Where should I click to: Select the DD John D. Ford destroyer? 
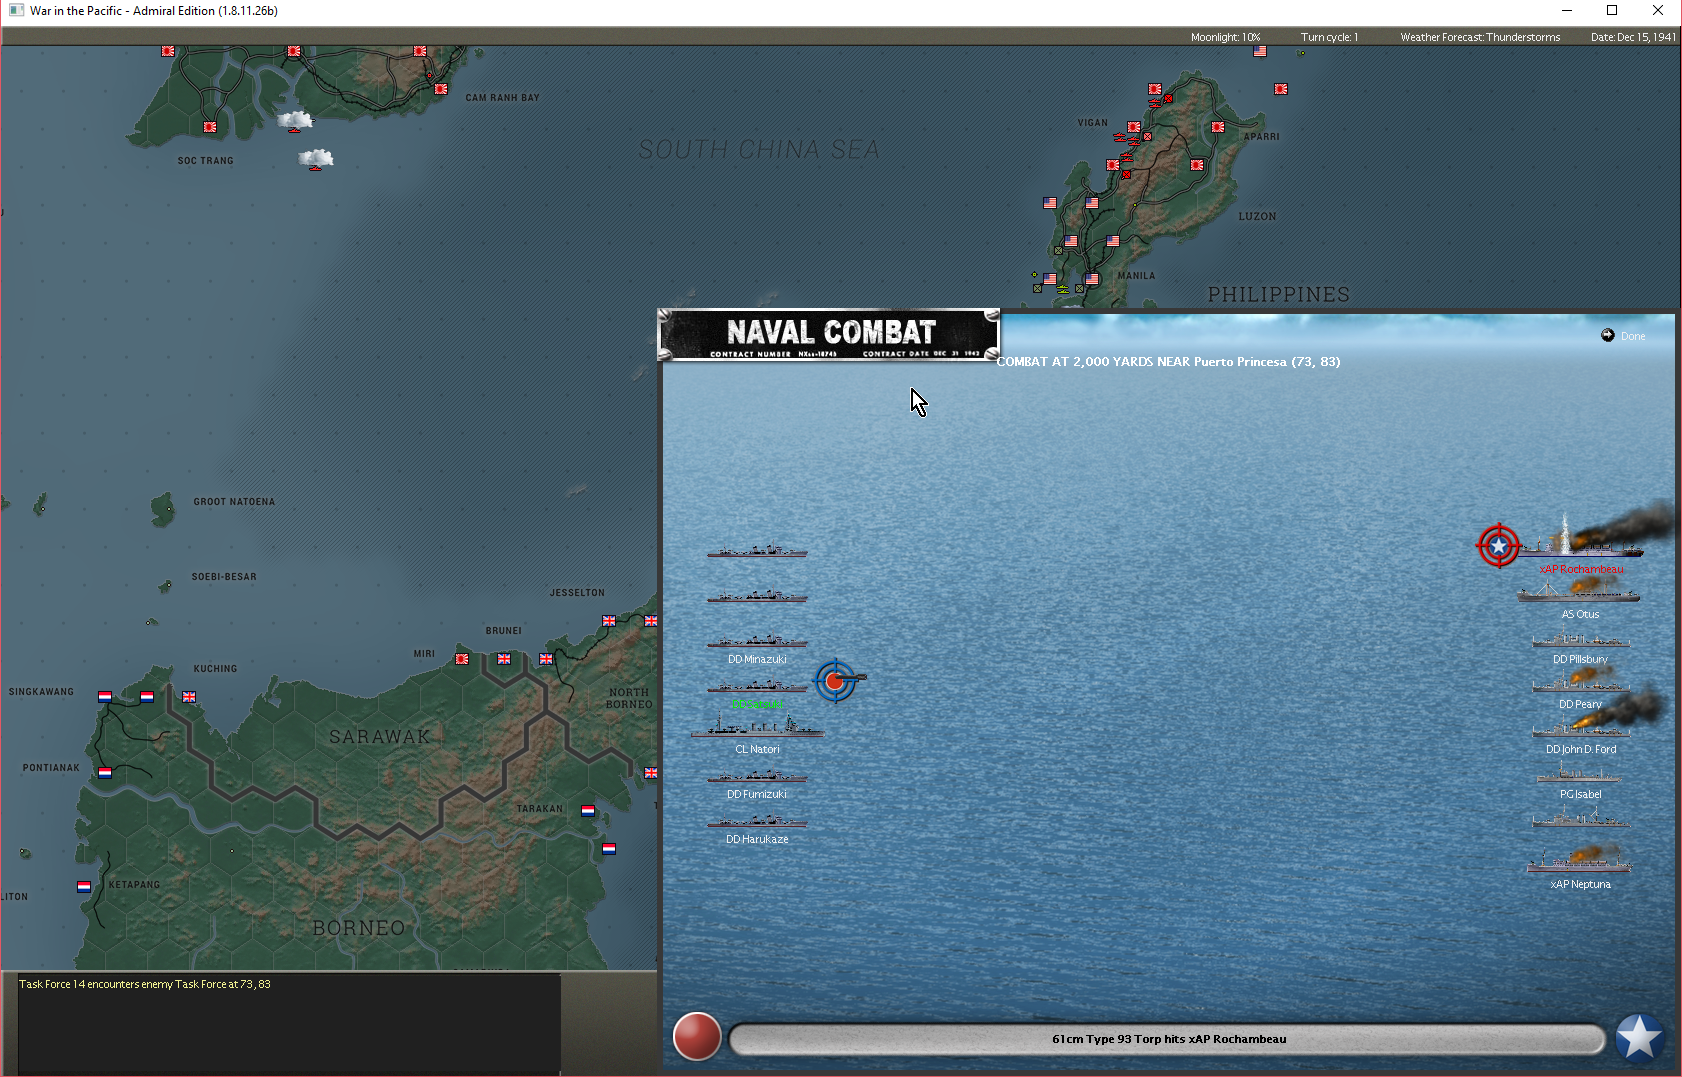click(1581, 728)
